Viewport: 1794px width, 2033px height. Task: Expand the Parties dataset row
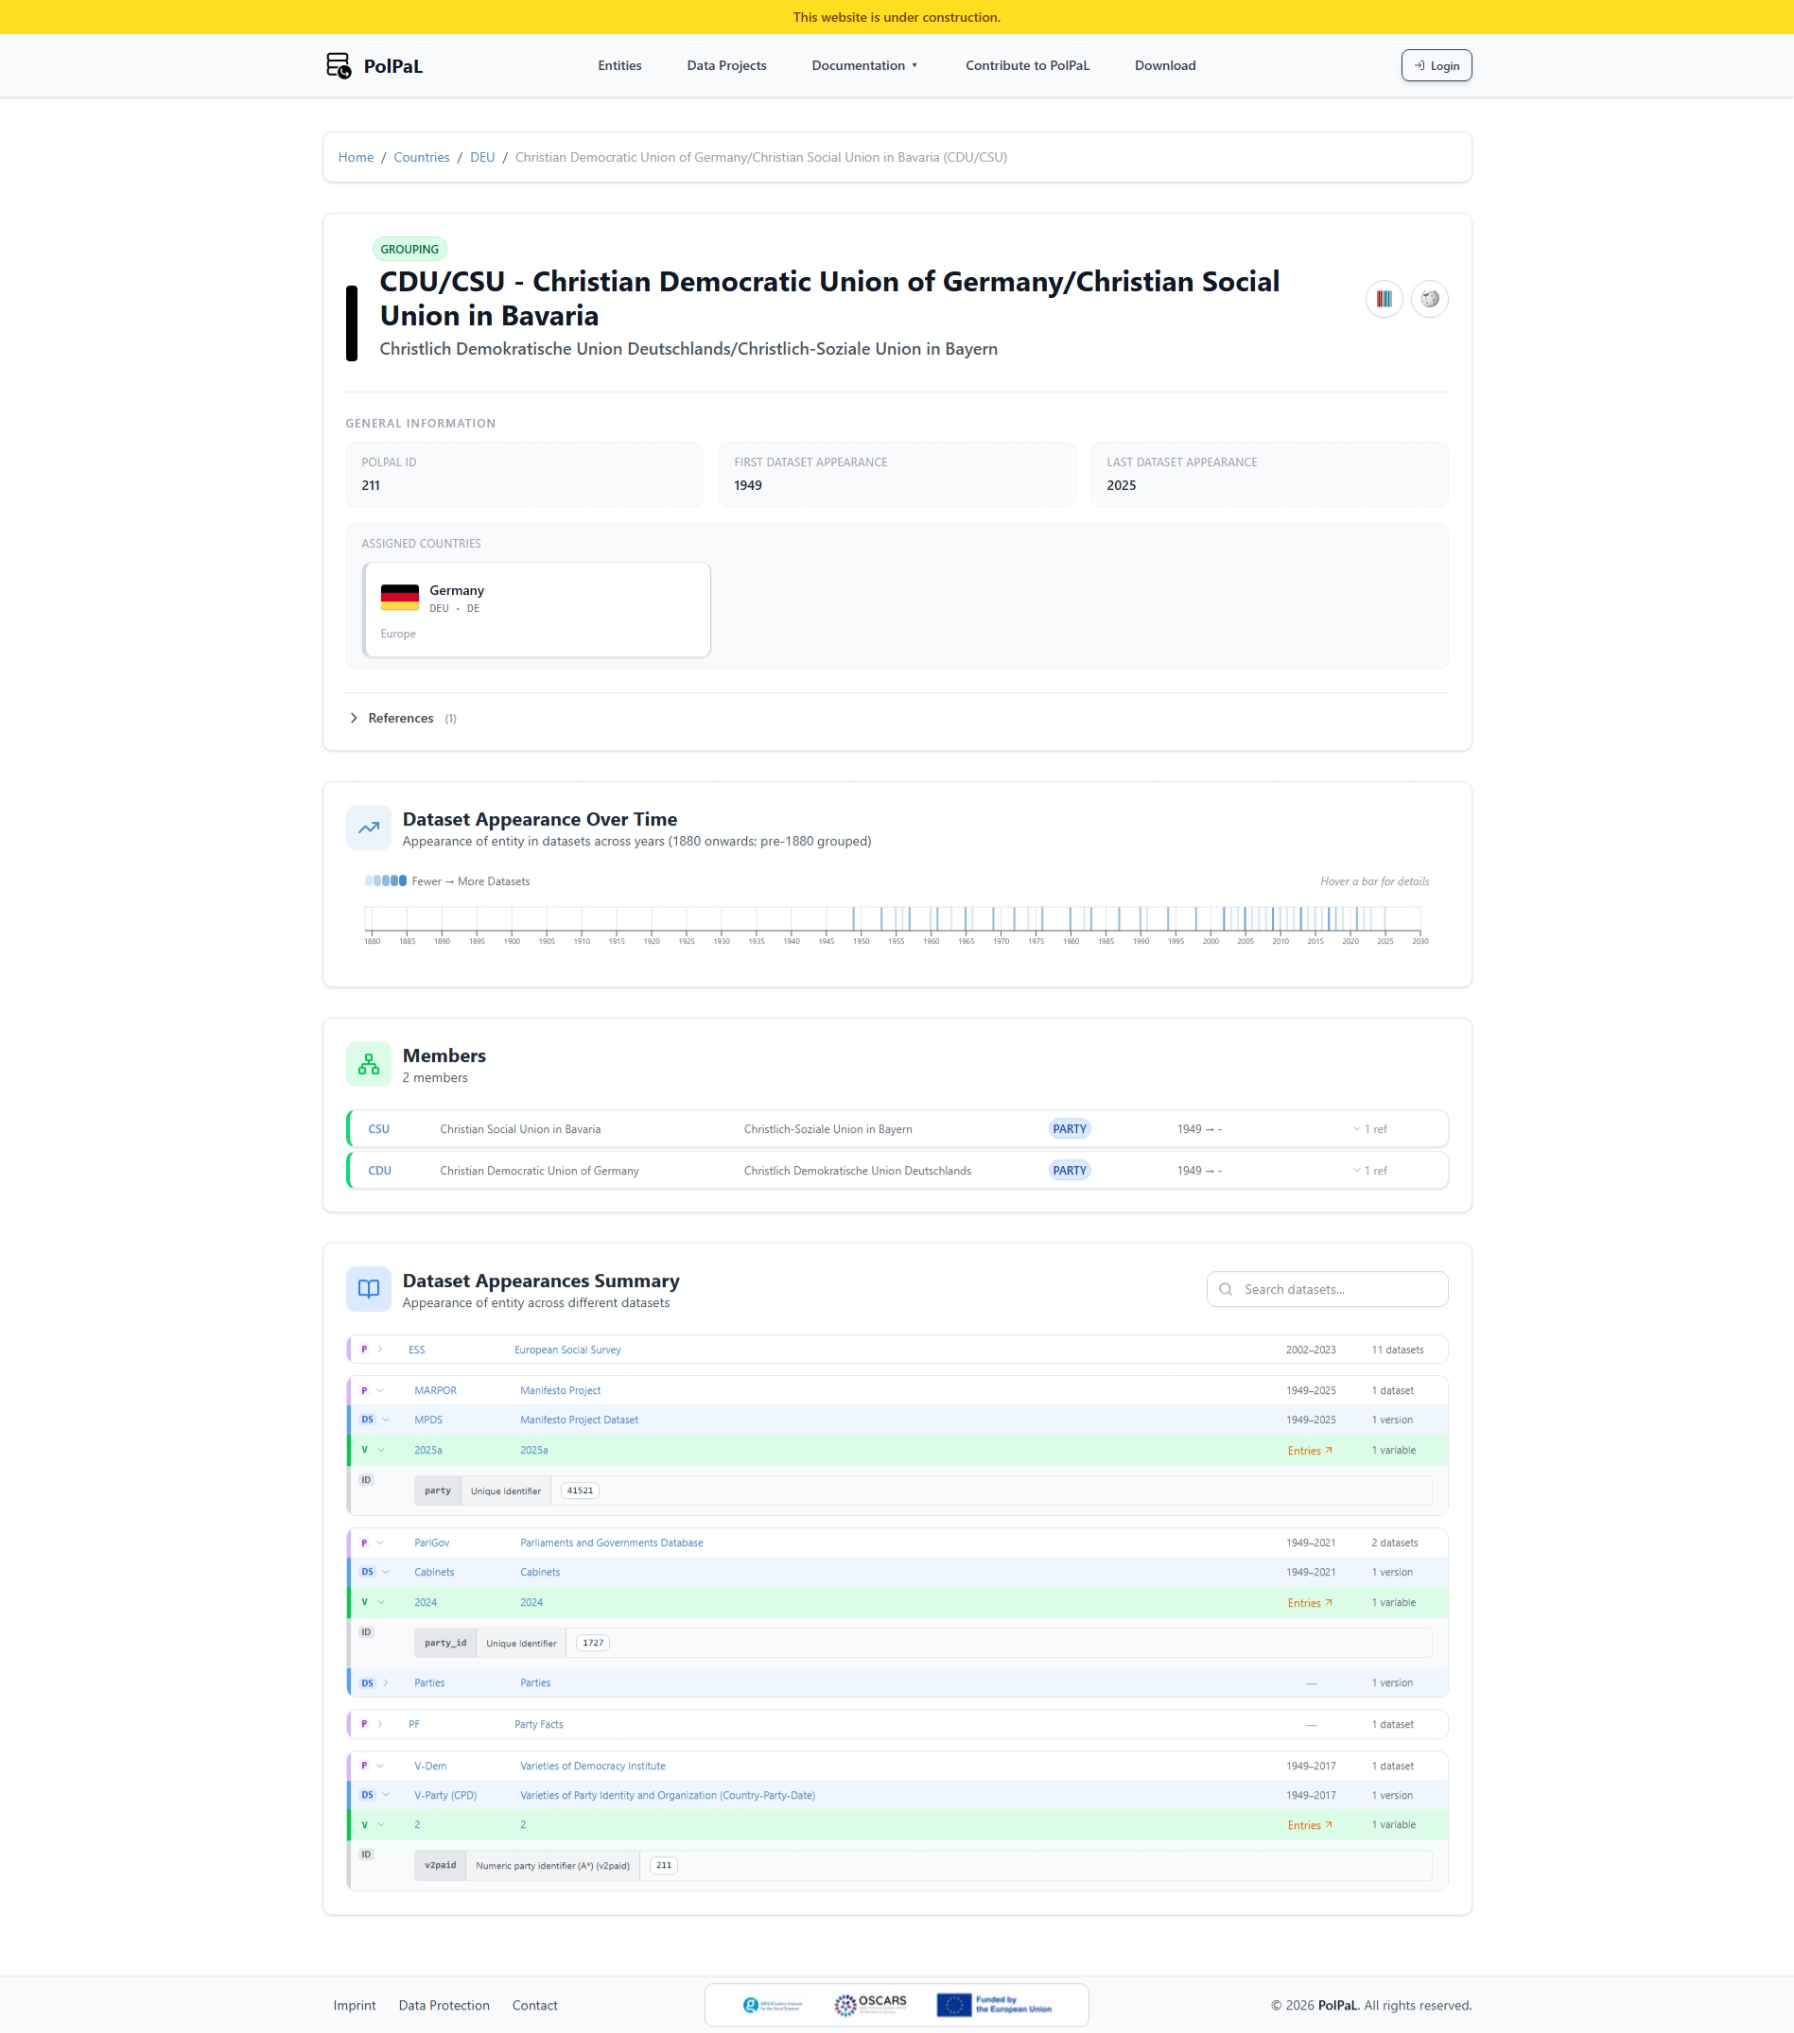[x=386, y=1683]
